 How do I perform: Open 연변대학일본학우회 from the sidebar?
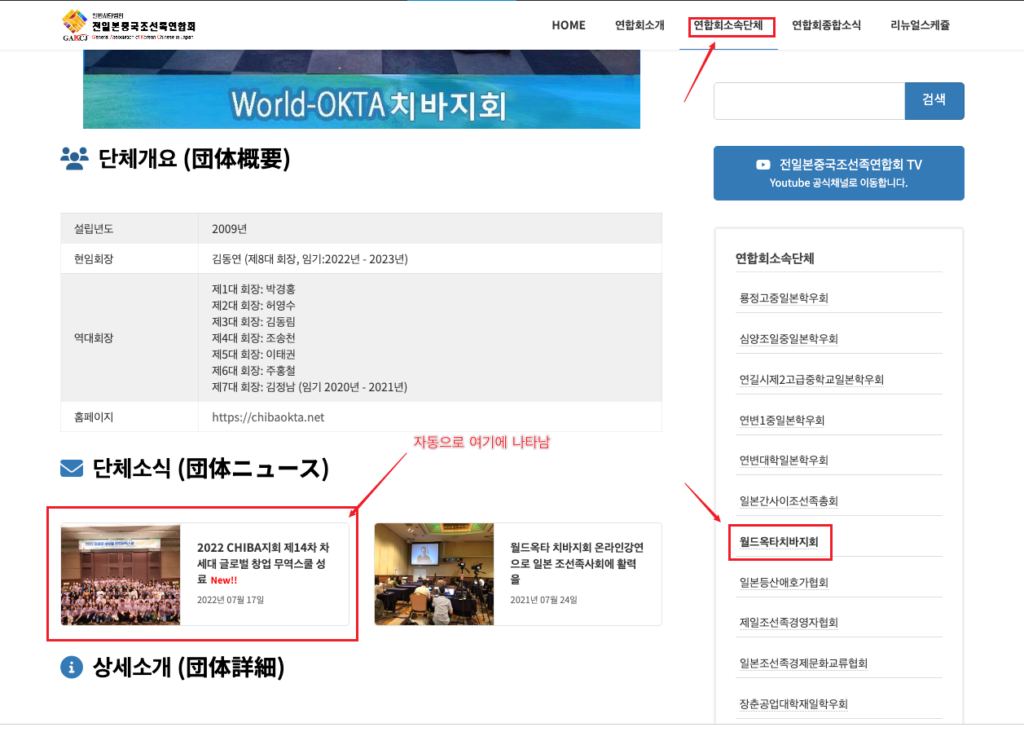[x=783, y=460]
